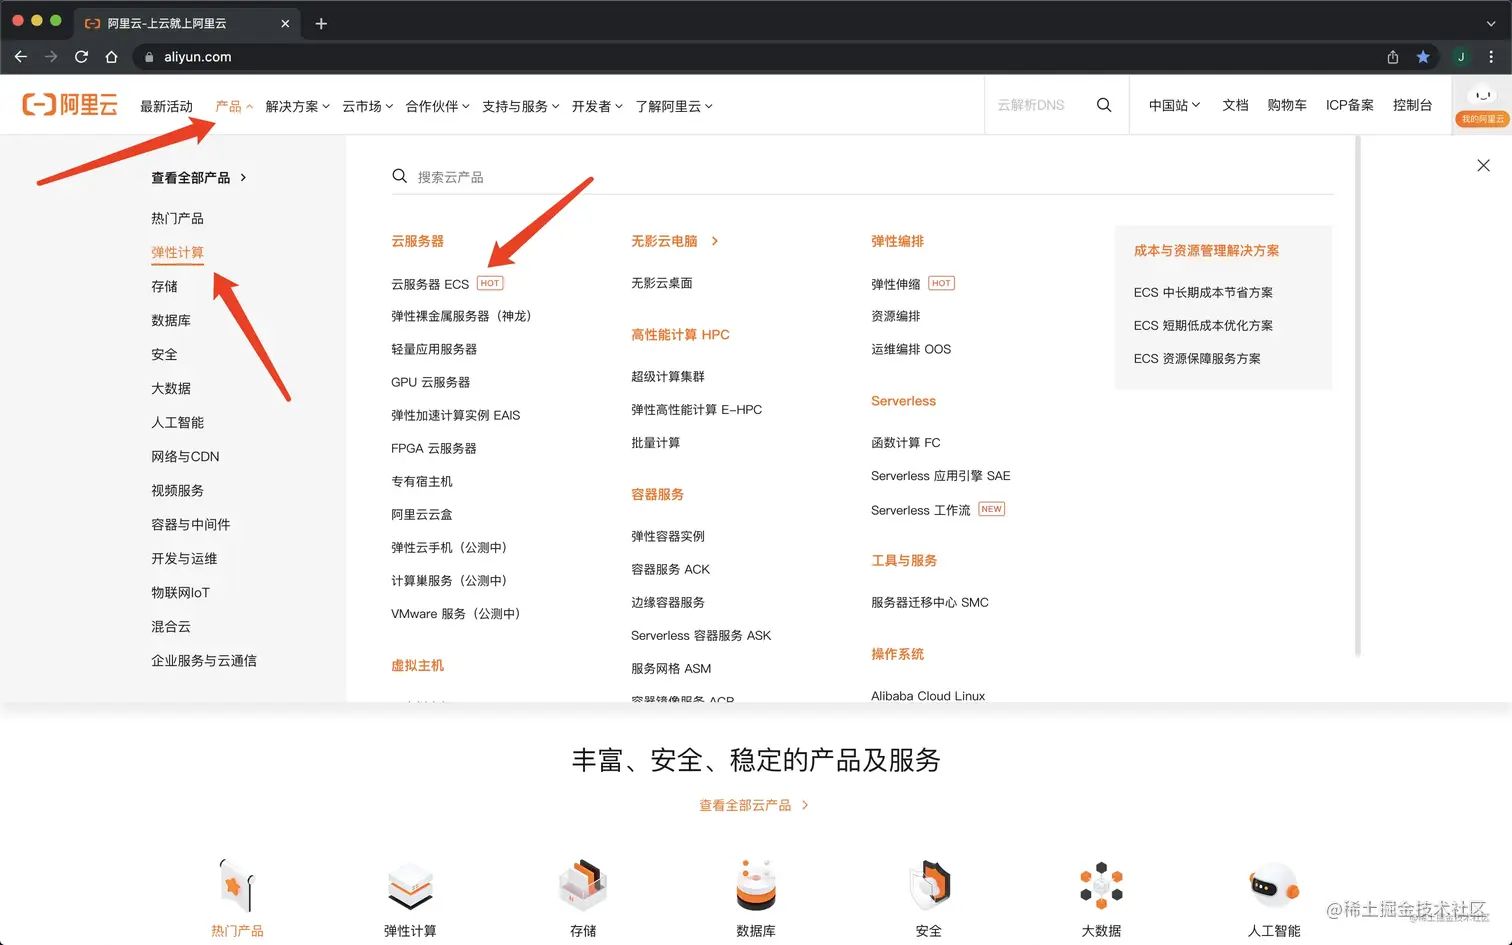This screenshot has height=945, width=1512.
Task: Expand the 解决方案 navigation dropdown
Action: pos(297,106)
